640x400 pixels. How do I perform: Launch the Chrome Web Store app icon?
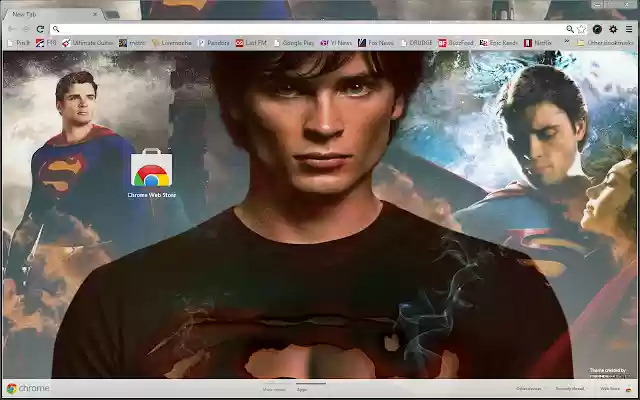151,173
